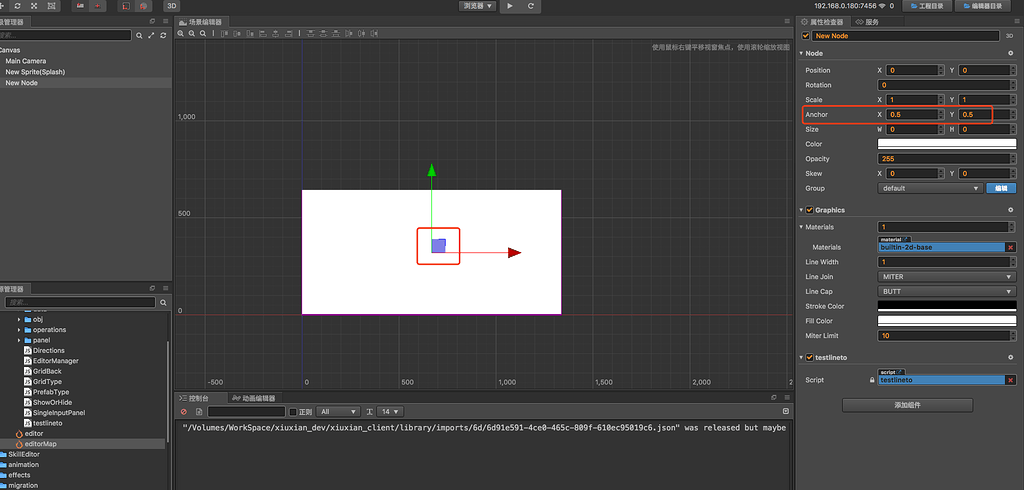This screenshot has height=490, width=1024.
Task: Toggle the 3D button beside node name
Action: (1010, 36)
